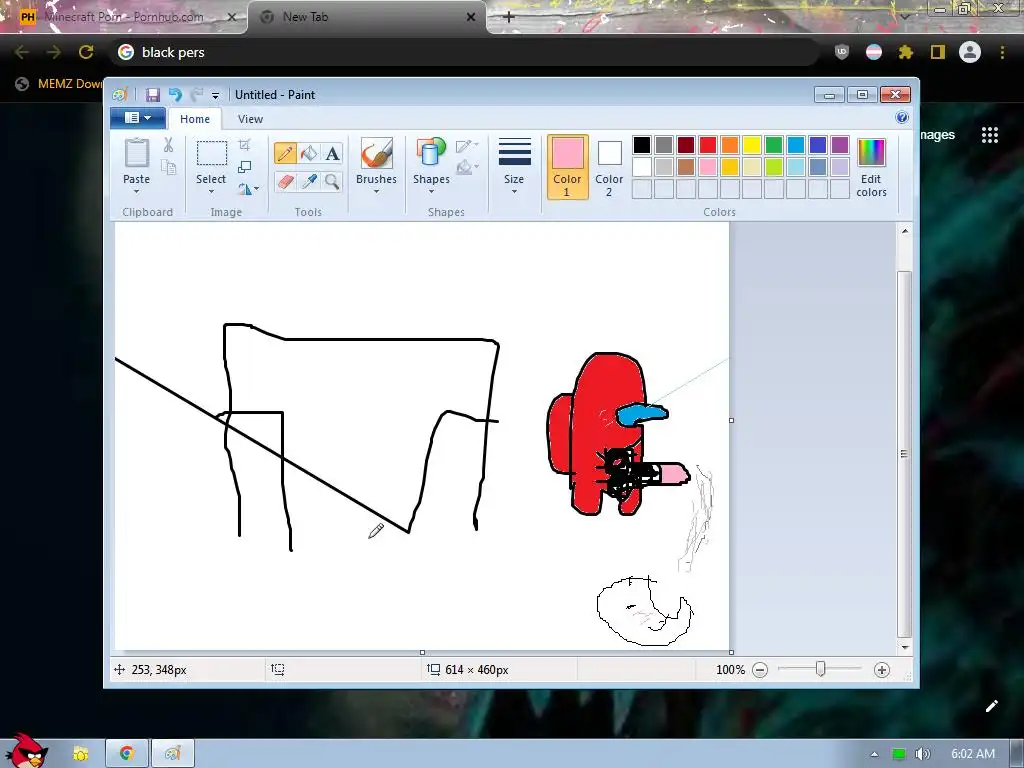Image resolution: width=1024 pixels, height=768 pixels.
Task: Open the Paint file menu button
Action: coord(136,118)
